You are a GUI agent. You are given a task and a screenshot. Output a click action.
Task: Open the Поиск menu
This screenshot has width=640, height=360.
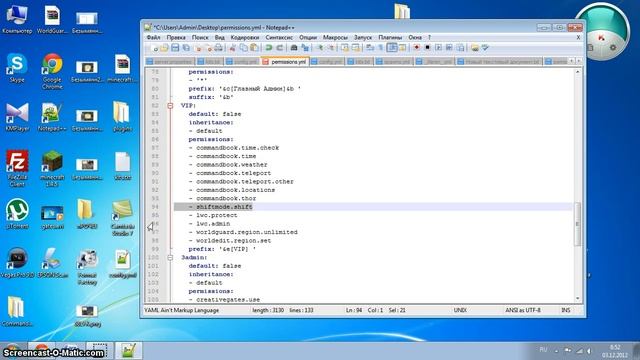[x=200, y=37]
